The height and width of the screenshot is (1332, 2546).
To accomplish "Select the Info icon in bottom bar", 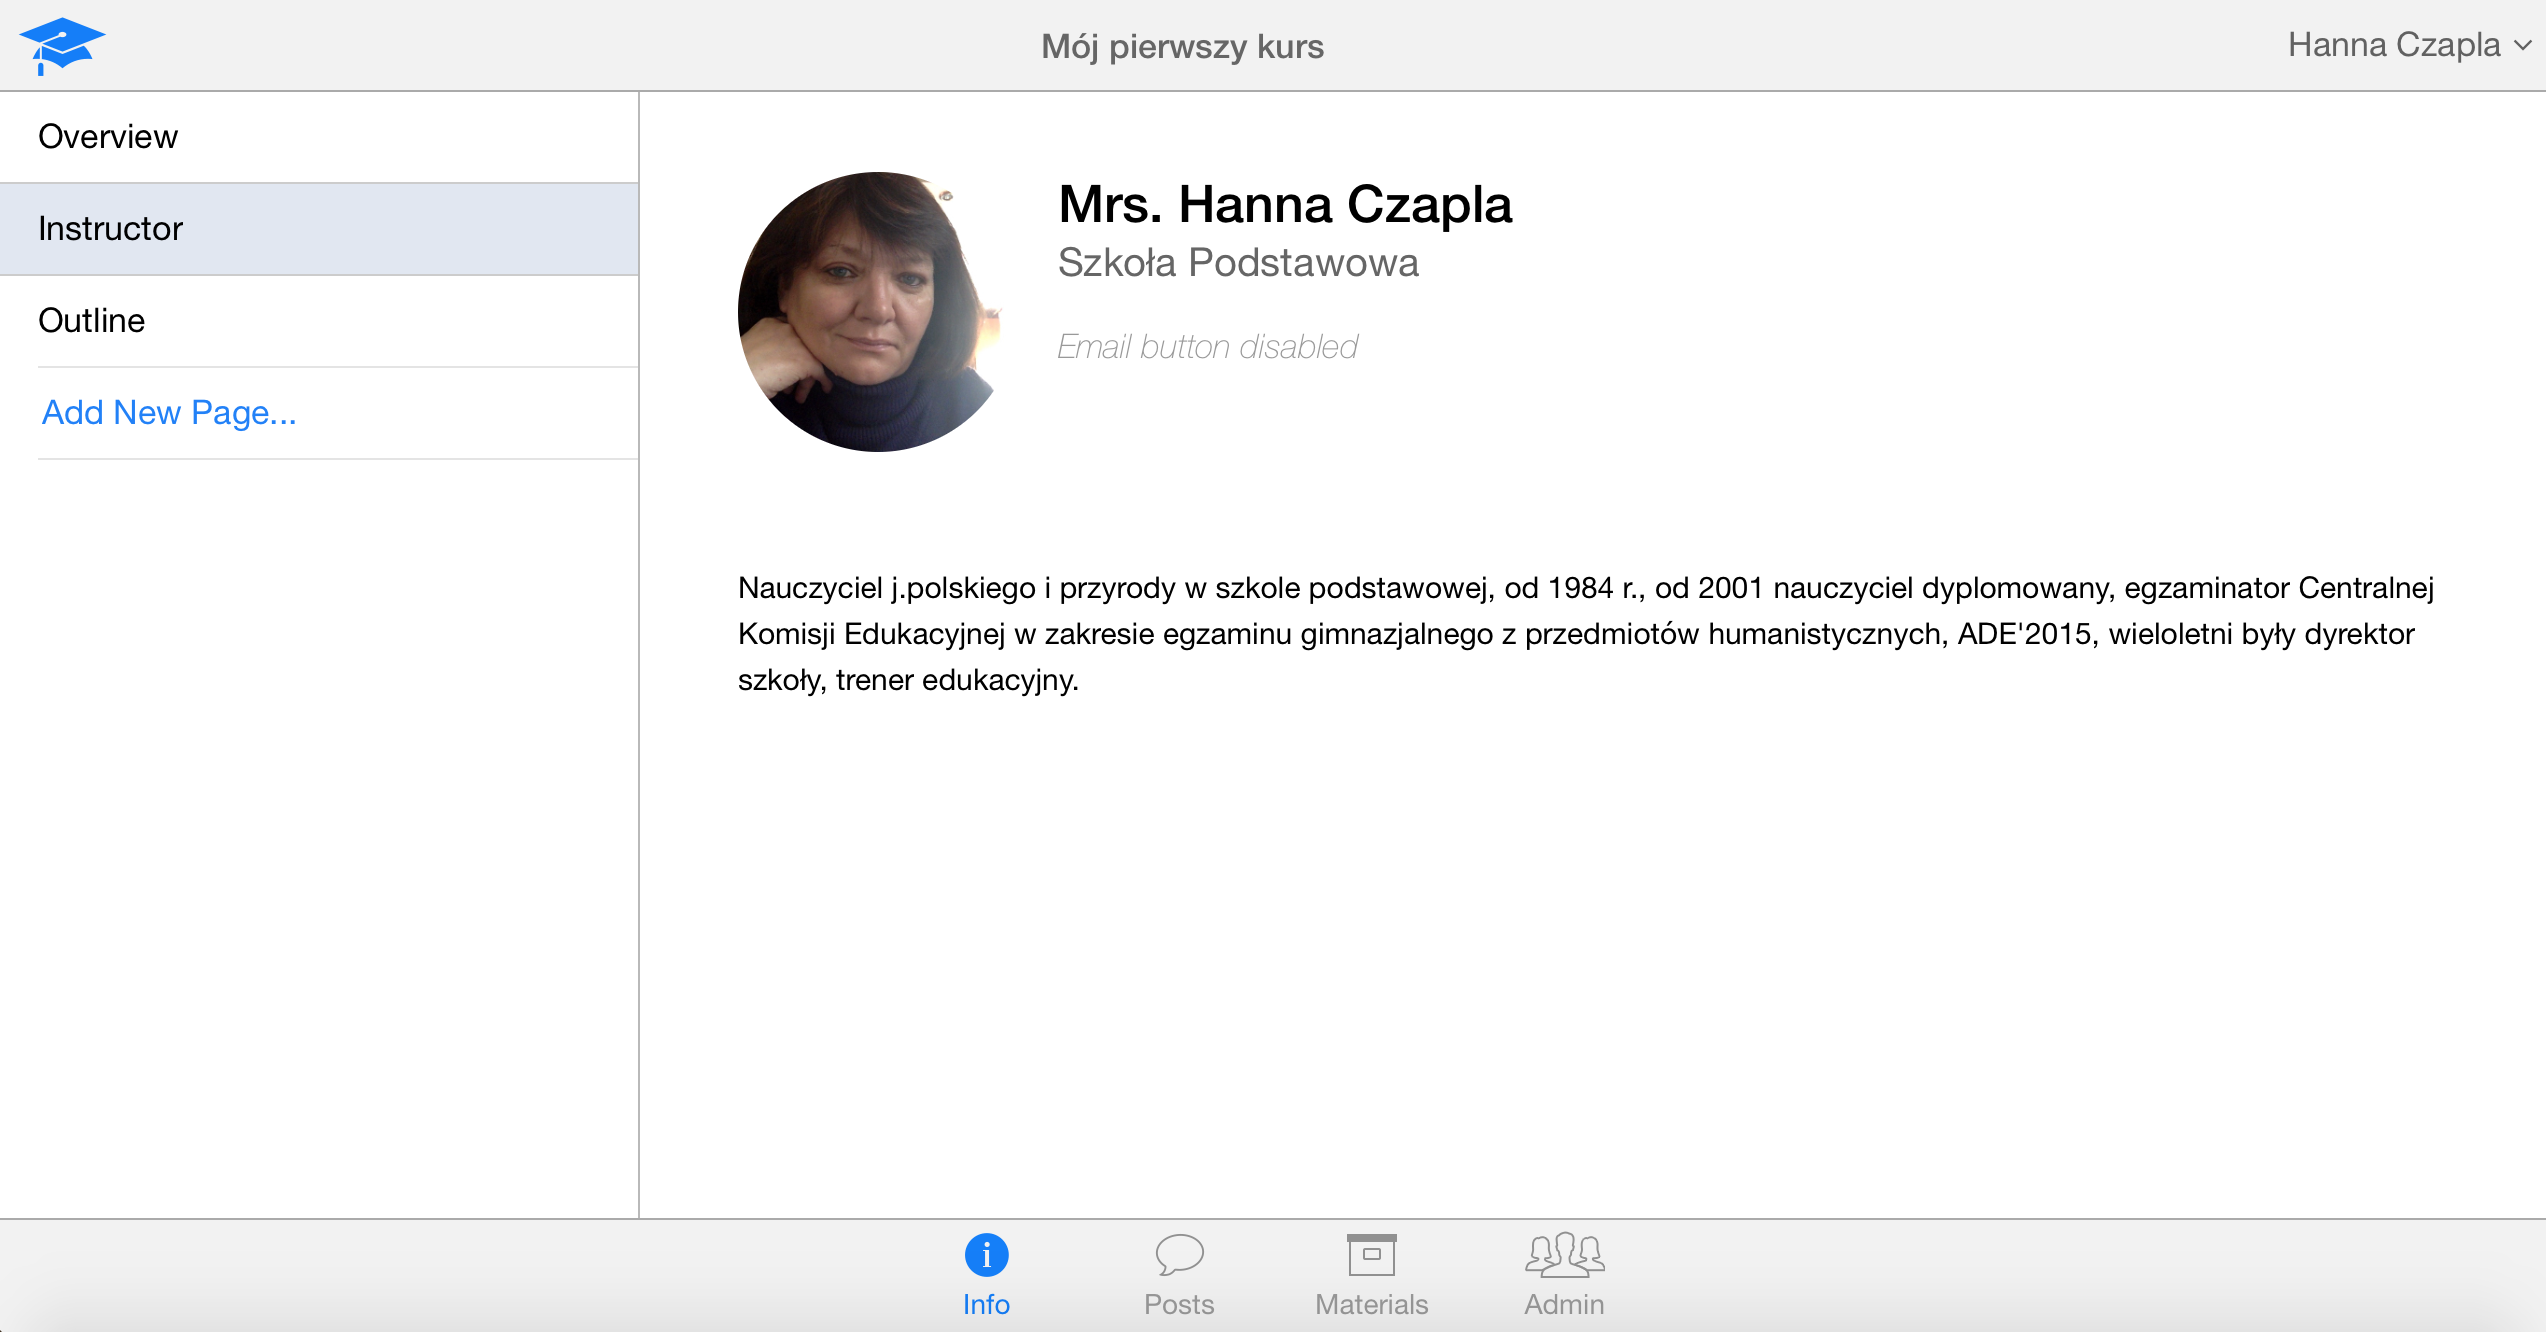I will point(986,1254).
